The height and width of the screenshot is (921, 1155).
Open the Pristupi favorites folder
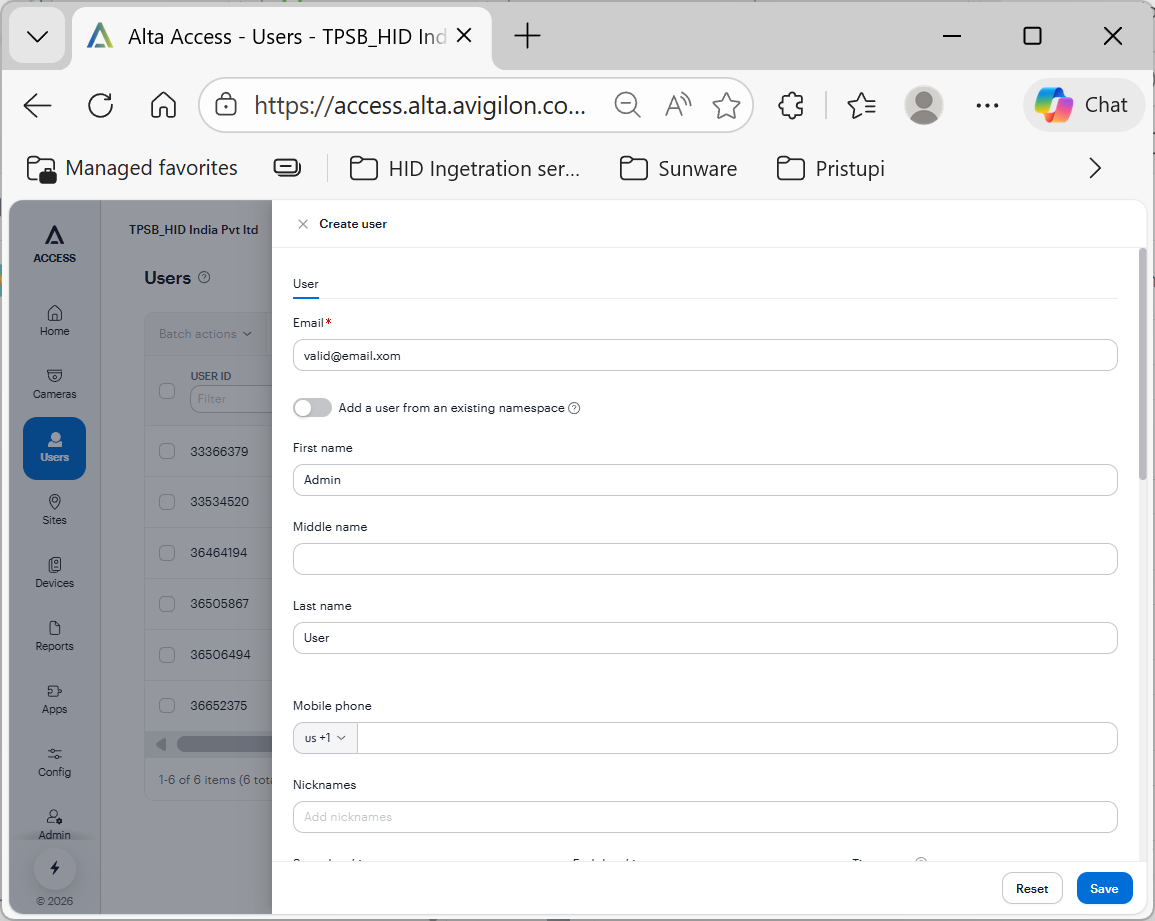[831, 169]
